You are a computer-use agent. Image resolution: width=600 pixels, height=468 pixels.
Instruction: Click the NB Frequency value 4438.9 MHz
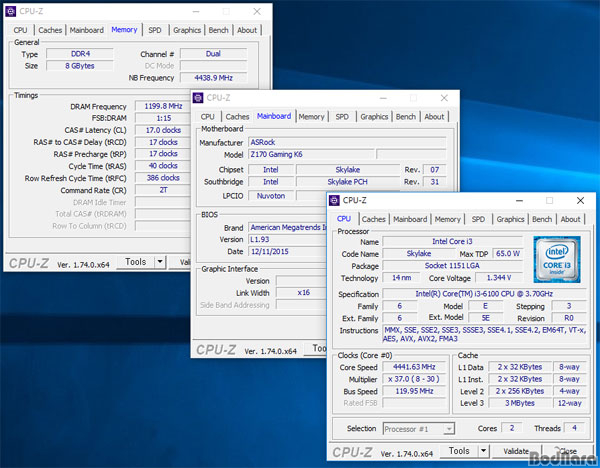214,78
